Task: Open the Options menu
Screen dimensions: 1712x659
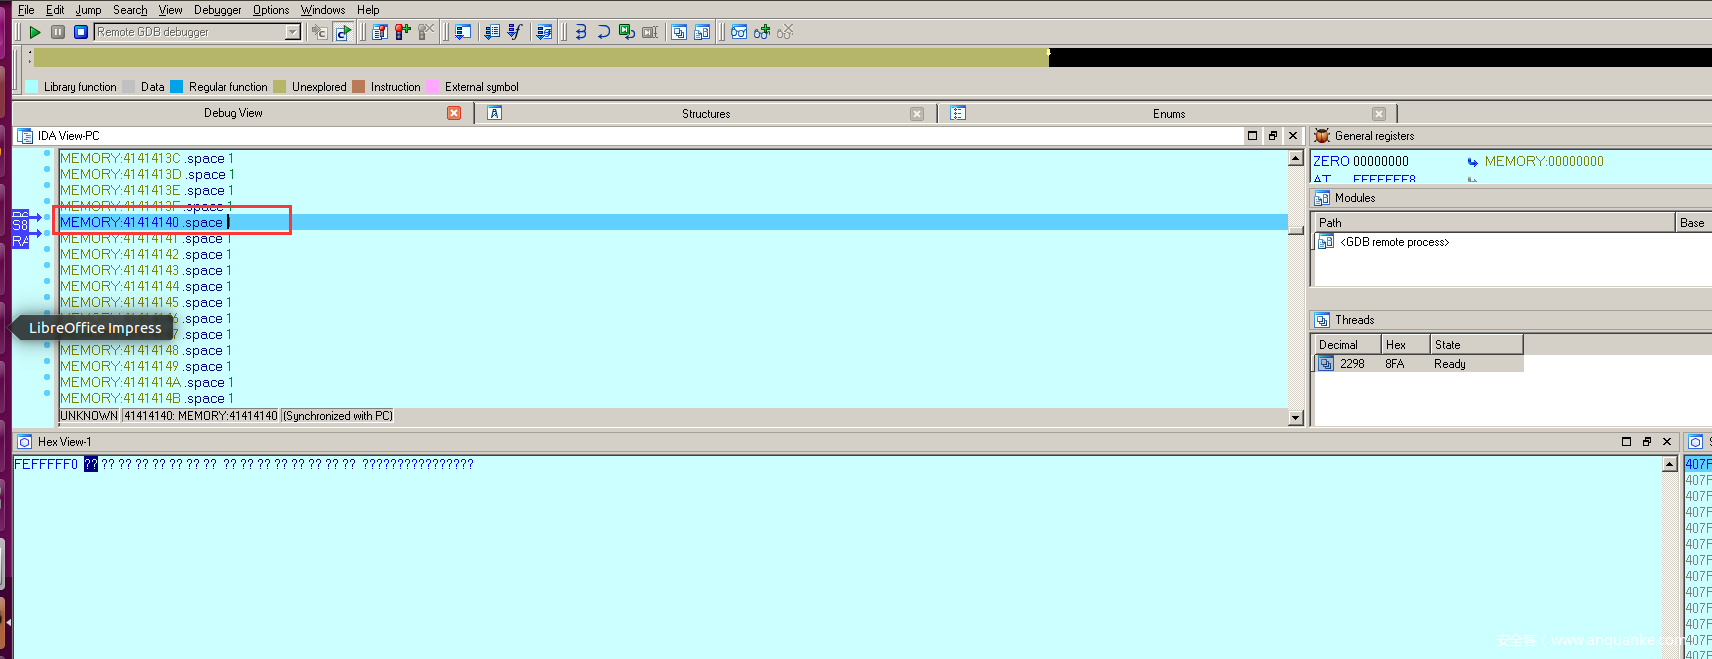Action: (x=271, y=10)
